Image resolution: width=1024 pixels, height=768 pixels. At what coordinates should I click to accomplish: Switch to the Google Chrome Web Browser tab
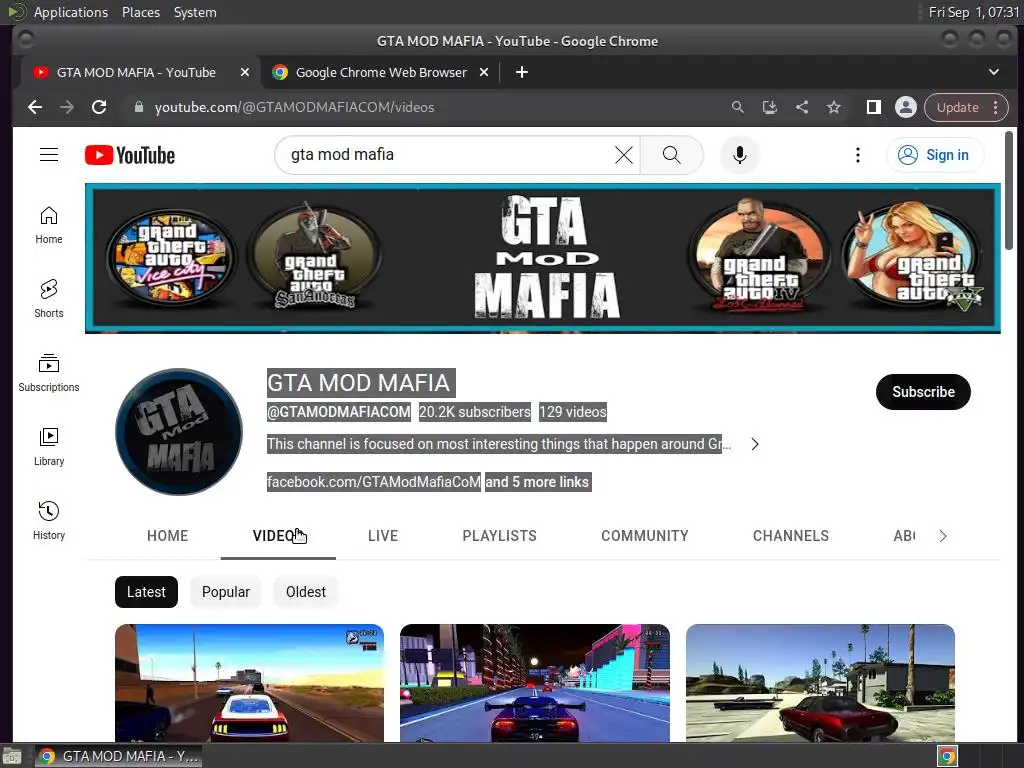pos(381,72)
